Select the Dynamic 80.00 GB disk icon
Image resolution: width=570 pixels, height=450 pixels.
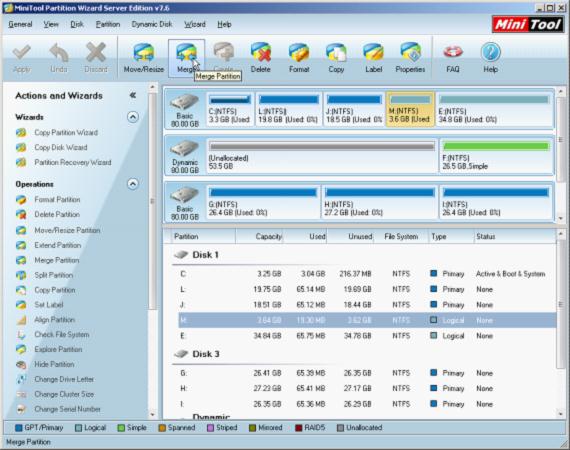[185, 149]
